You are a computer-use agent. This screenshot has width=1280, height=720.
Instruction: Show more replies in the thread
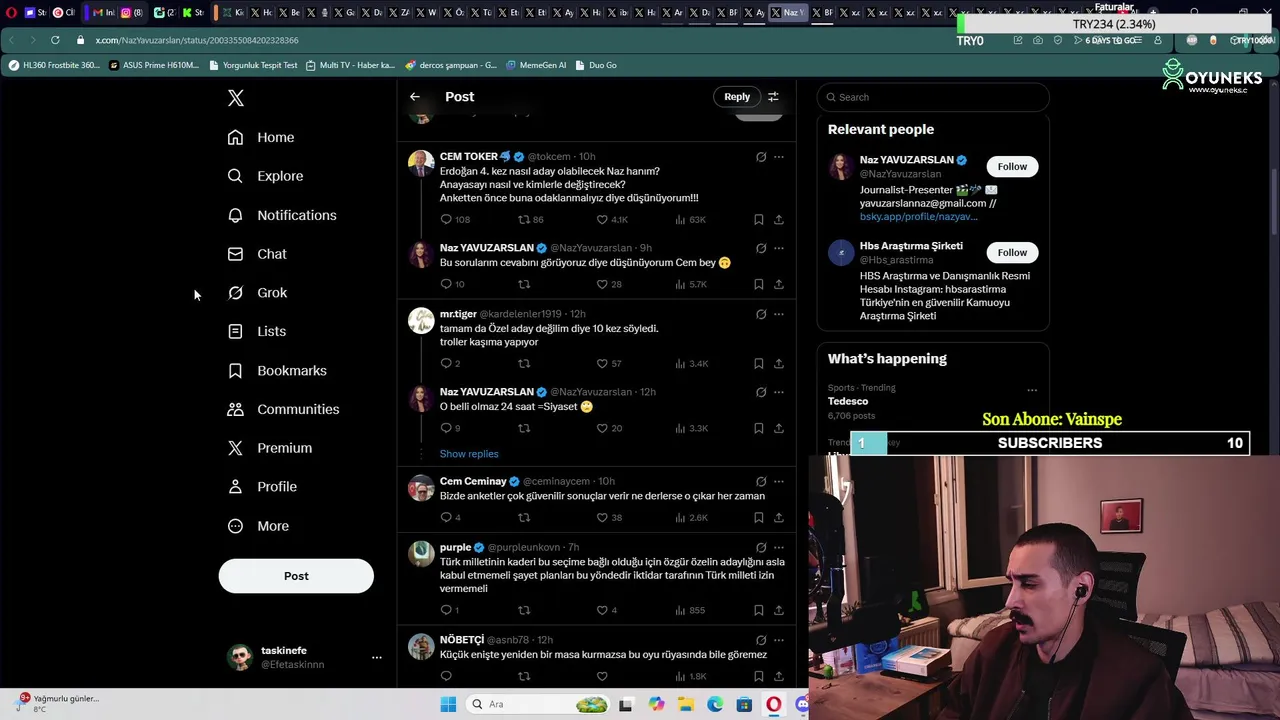(469, 454)
